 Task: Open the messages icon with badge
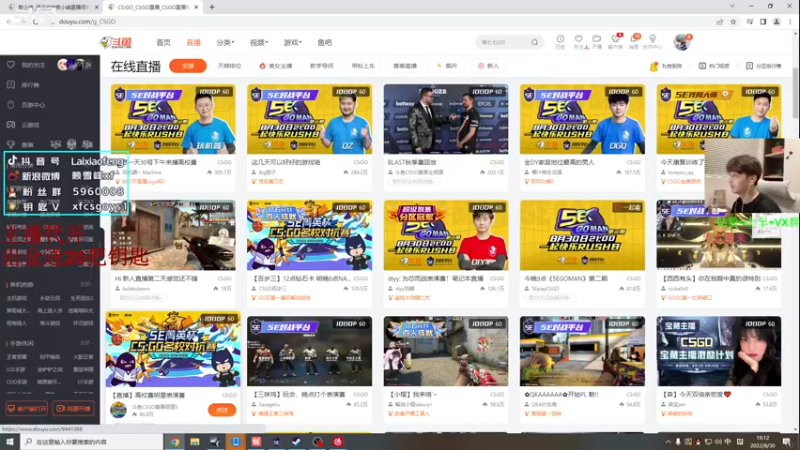pos(634,39)
